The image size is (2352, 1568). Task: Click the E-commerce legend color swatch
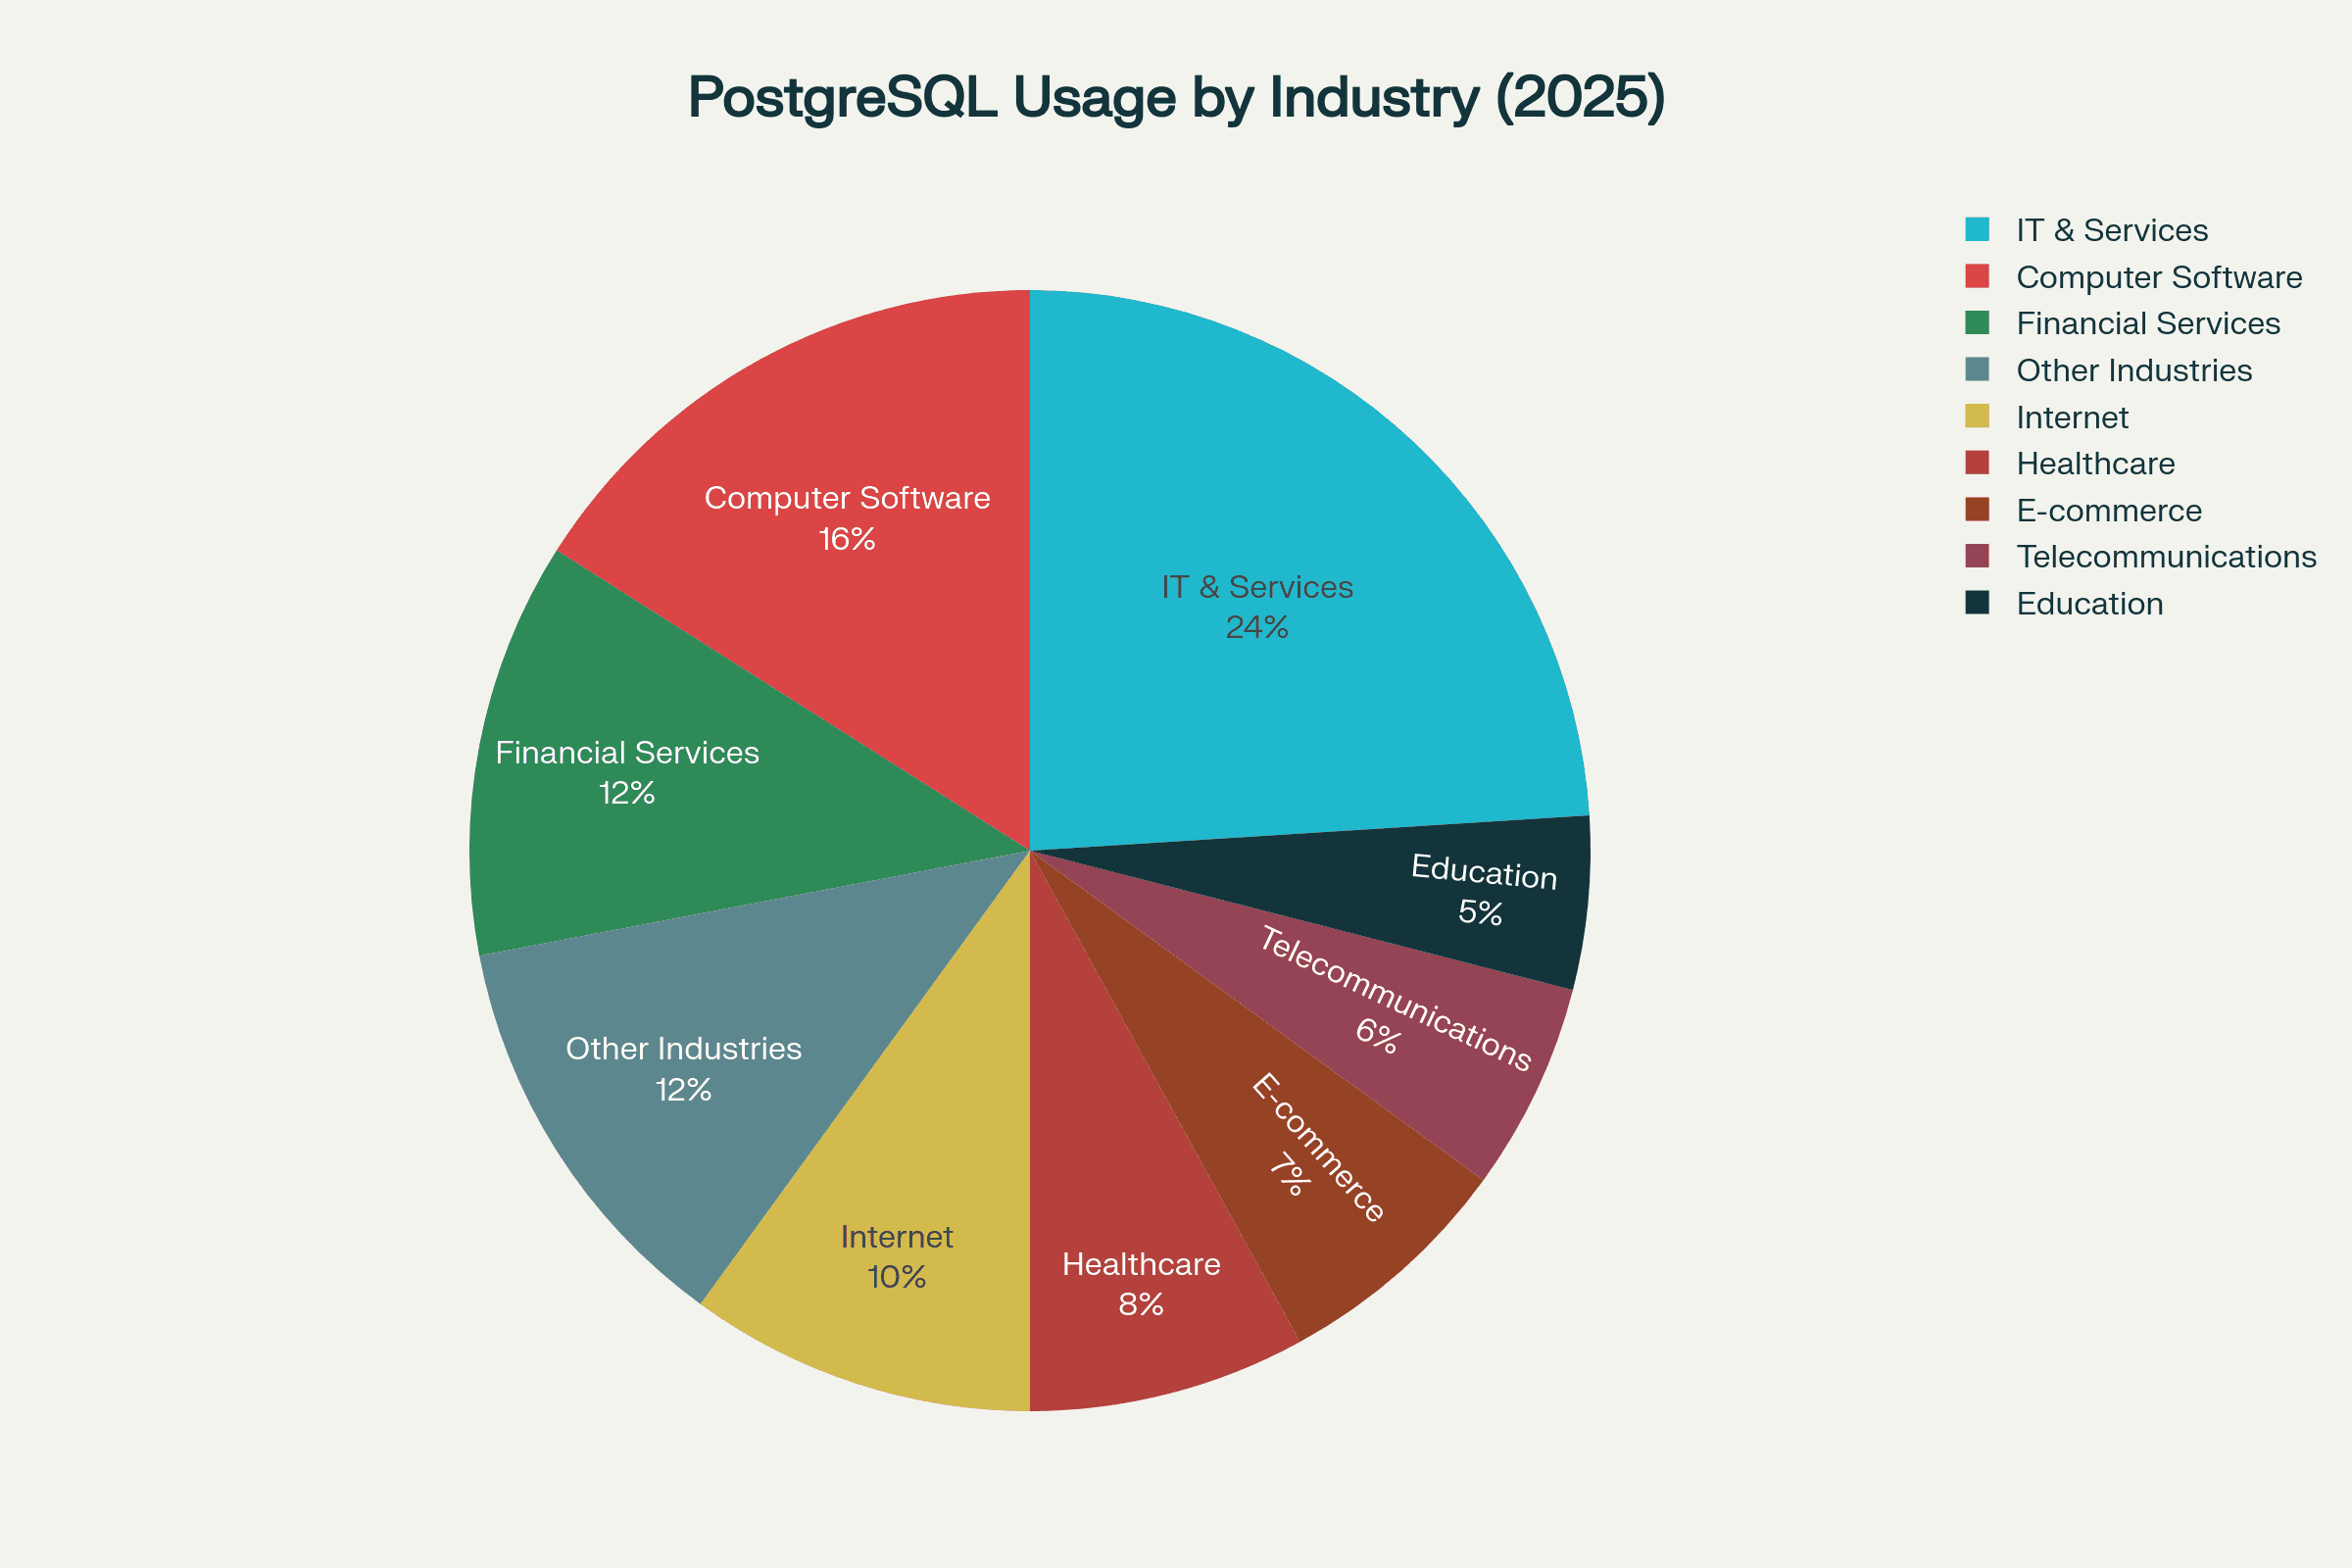click(x=1977, y=510)
